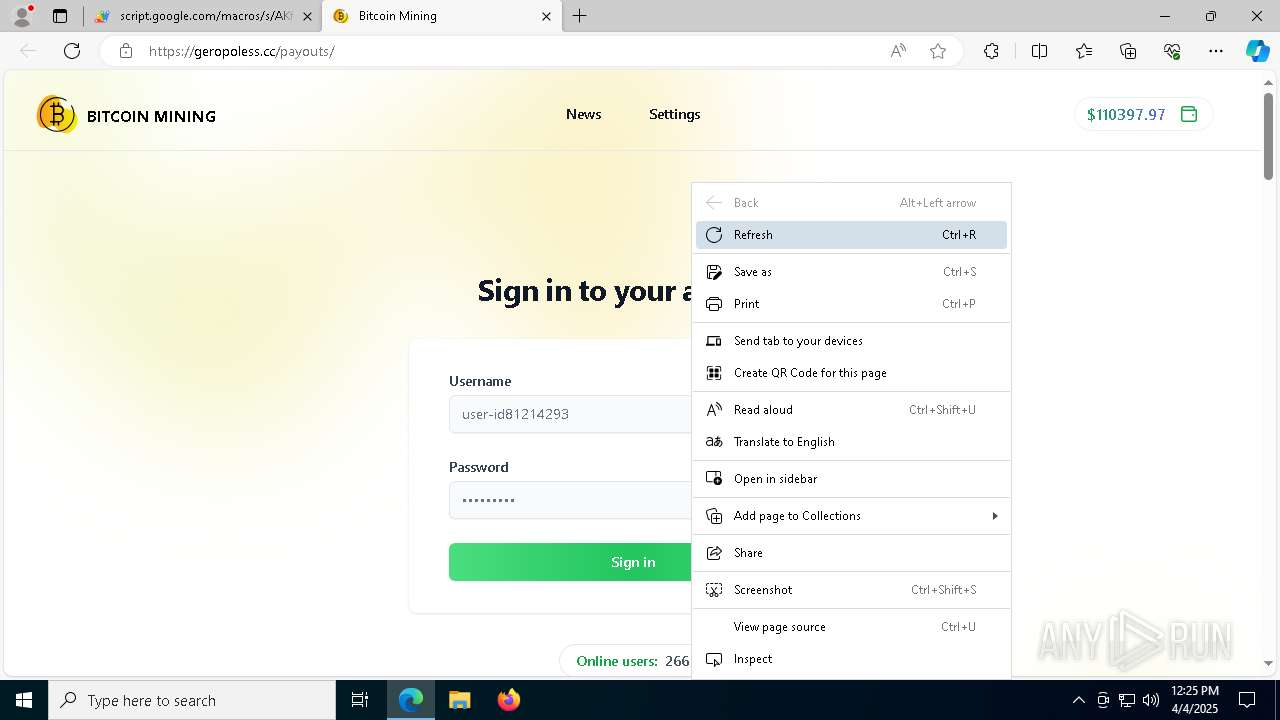1280x720 pixels.
Task: Choose Inspect from context menu
Action: [851, 659]
